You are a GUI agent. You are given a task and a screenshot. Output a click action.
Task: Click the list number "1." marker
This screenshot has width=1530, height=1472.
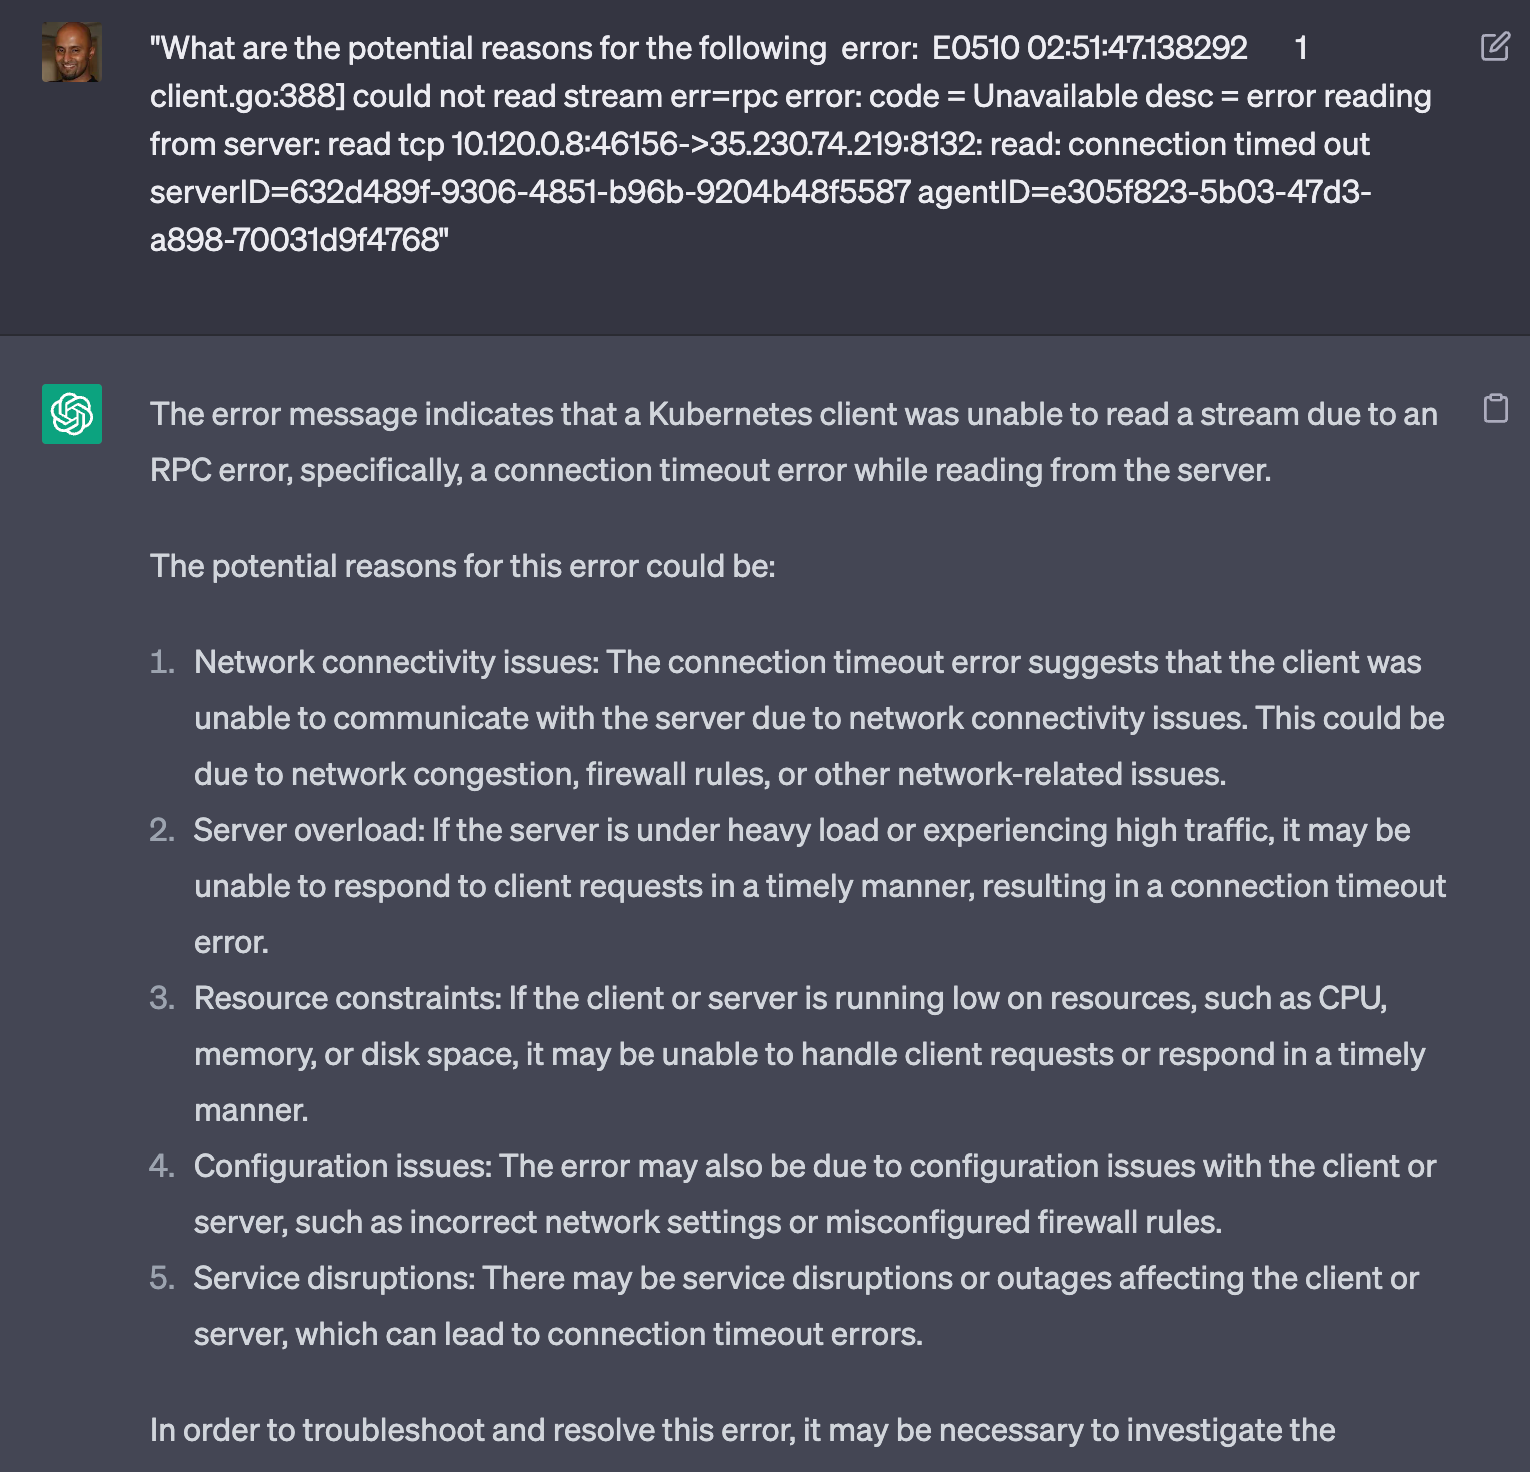pyautogui.click(x=162, y=662)
